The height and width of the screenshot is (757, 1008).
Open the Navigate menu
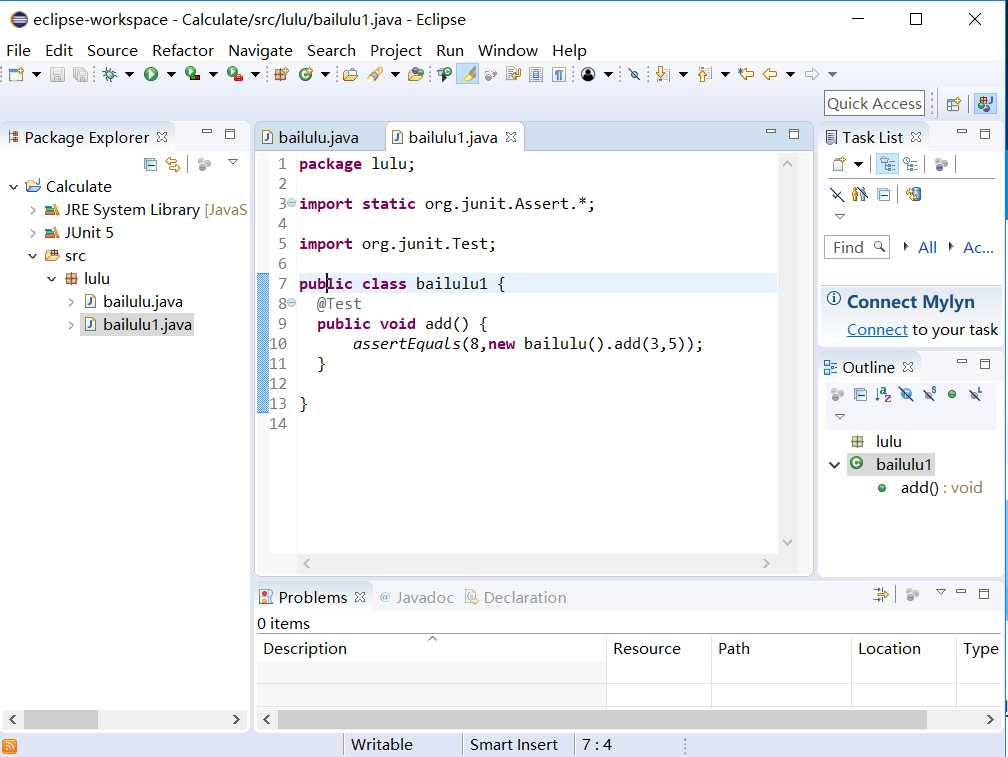tap(260, 50)
